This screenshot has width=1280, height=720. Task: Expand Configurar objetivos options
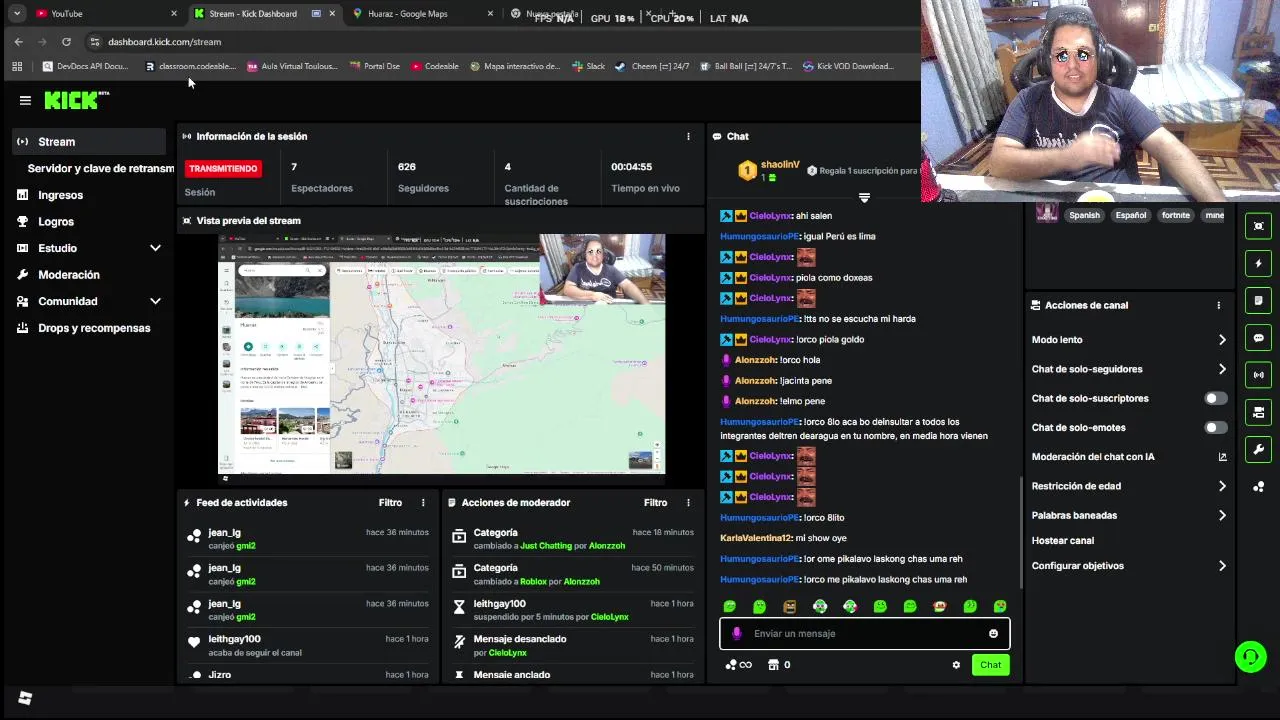(x=1222, y=566)
